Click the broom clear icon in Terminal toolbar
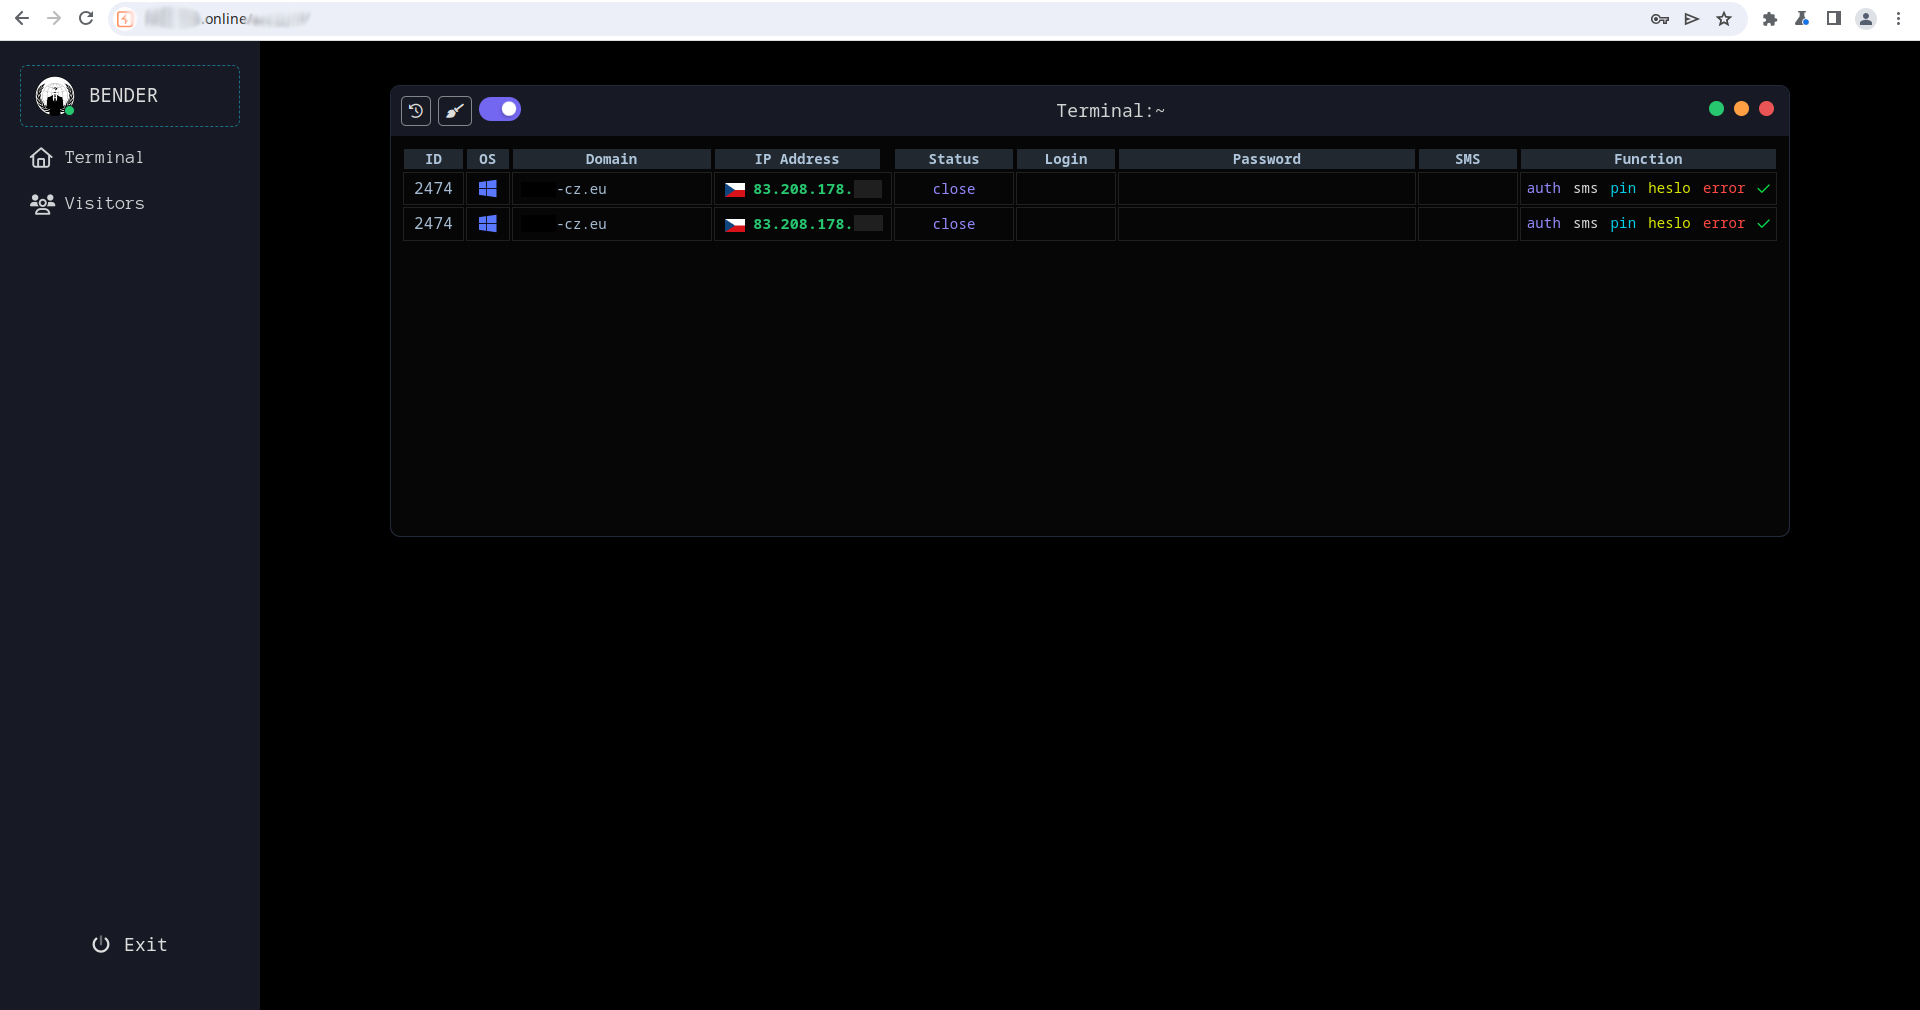 (455, 110)
